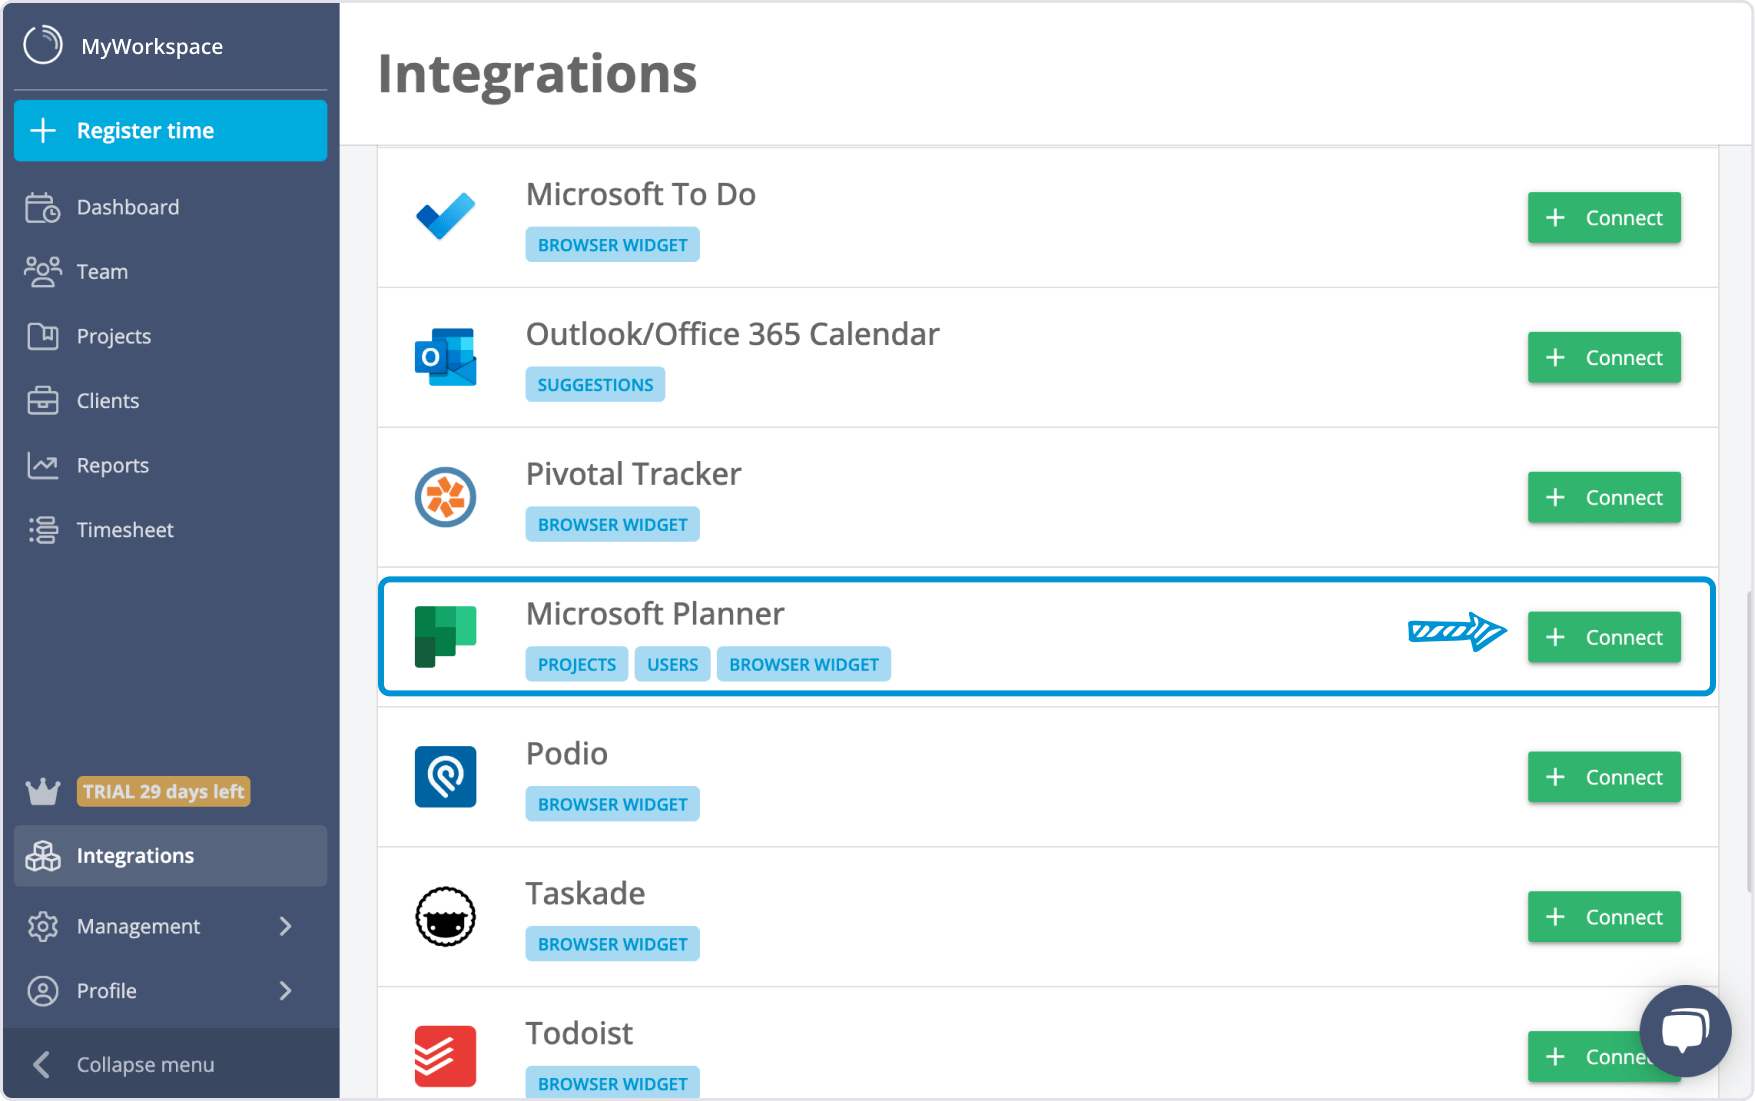The width and height of the screenshot is (1755, 1101).
Task: Click the PROJECTS tag under Microsoft Planner
Action: (x=576, y=663)
